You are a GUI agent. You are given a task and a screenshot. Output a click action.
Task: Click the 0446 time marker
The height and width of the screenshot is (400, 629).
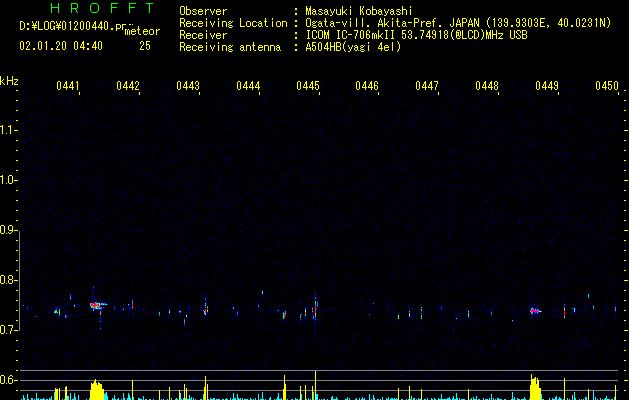(x=367, y=86)
